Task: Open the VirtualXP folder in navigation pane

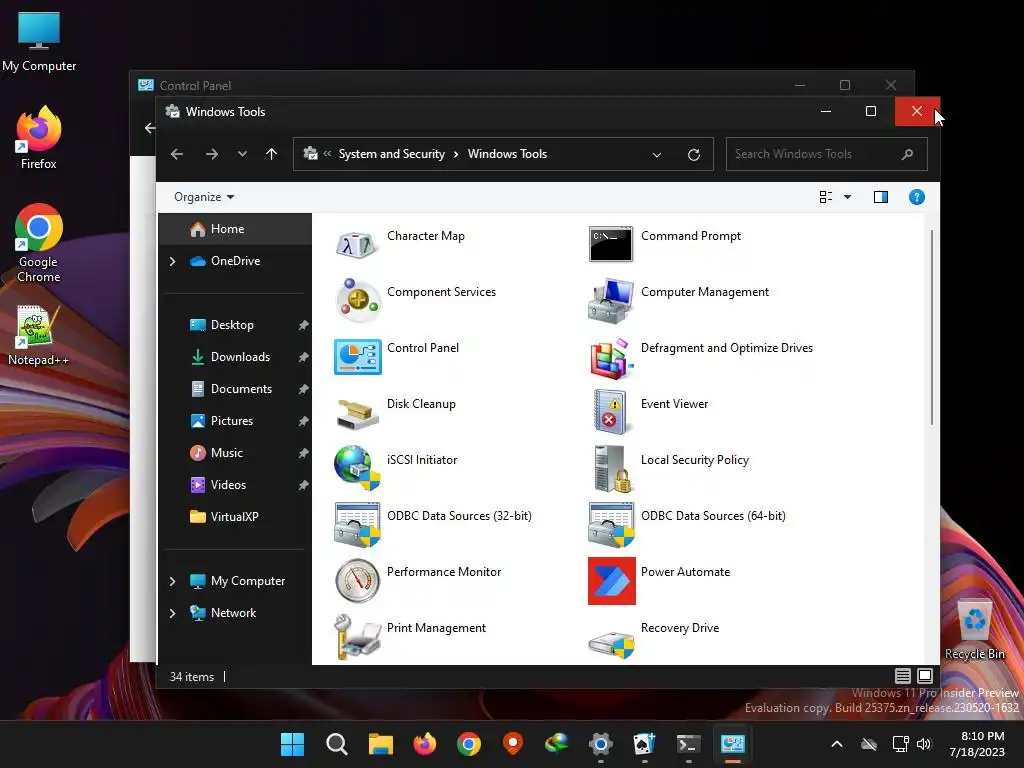Action: pos(235,517)
